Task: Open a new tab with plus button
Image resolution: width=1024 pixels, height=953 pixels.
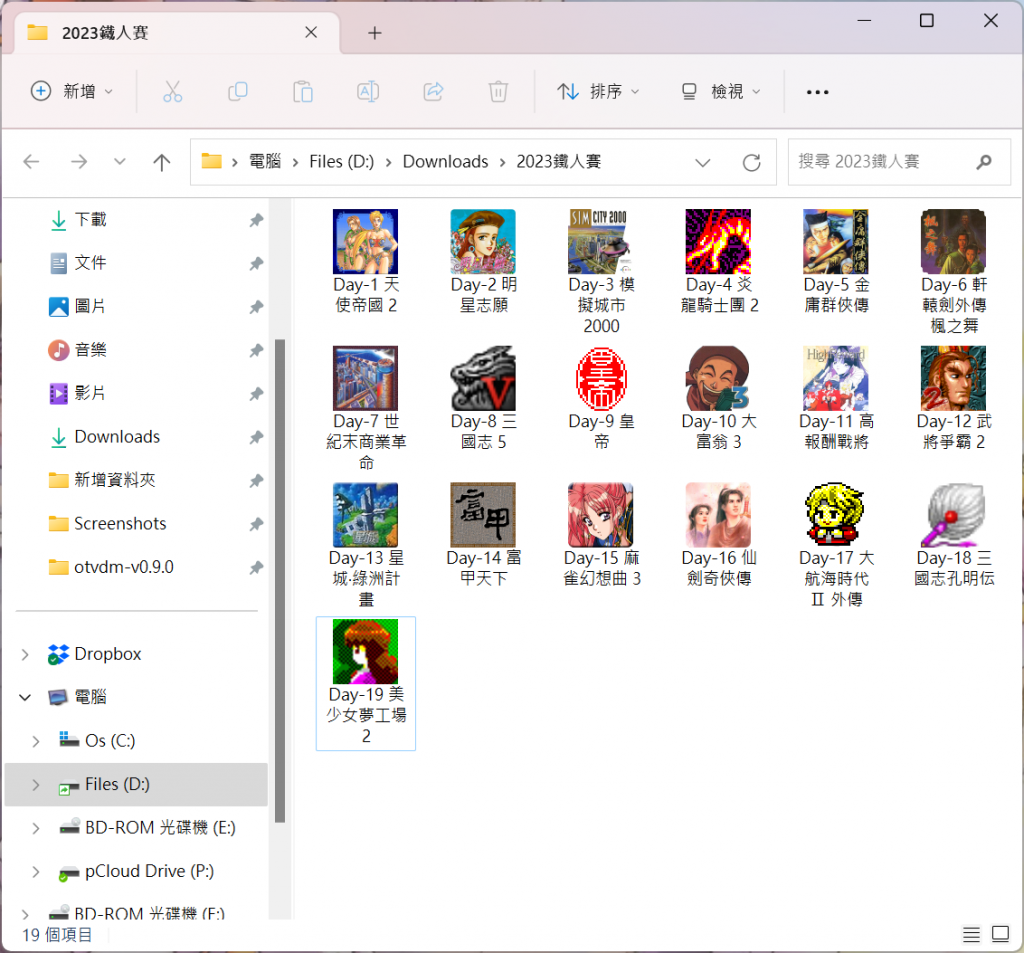Action: pyautogui.click(x=375, y=33)
